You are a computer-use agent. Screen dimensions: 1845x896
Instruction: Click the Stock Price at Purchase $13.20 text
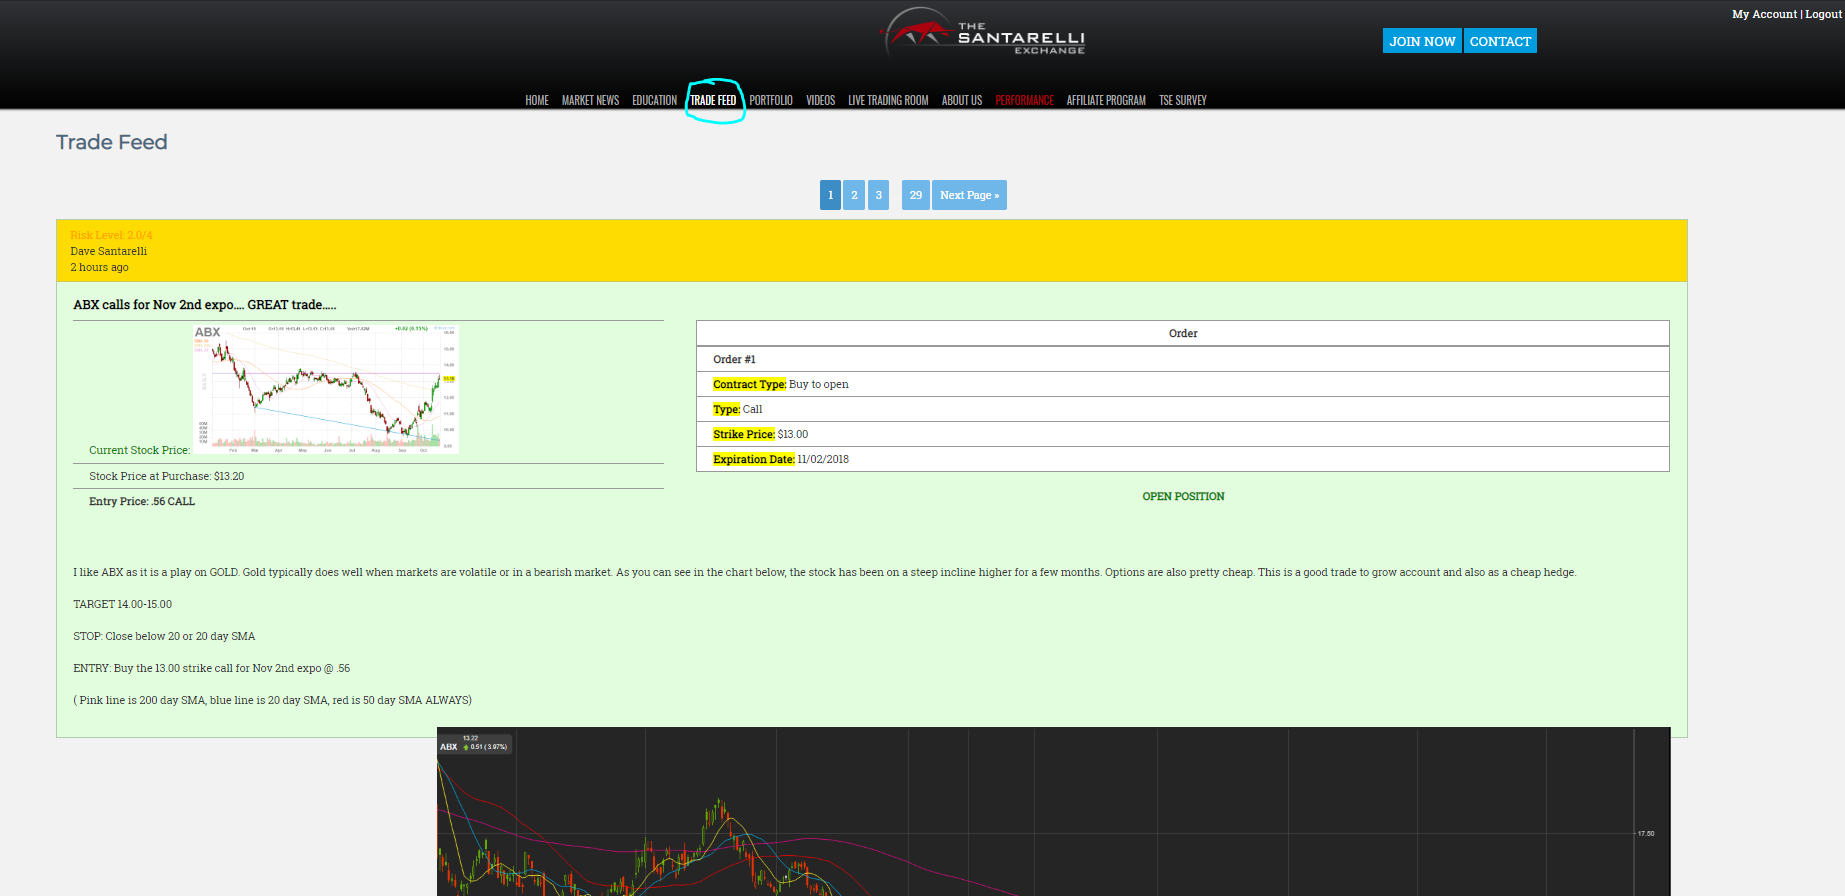click(166, 476)
